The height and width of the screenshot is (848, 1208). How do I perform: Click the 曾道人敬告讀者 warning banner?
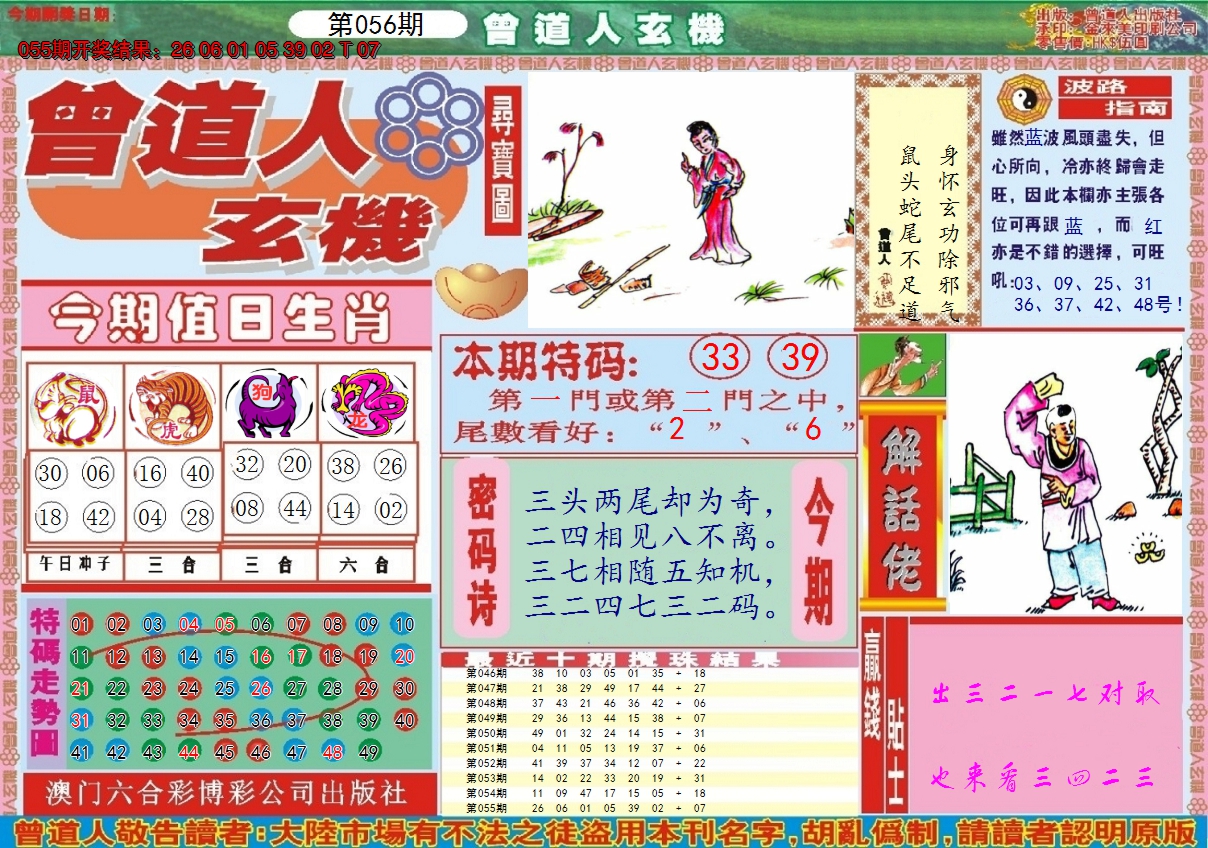604,832
